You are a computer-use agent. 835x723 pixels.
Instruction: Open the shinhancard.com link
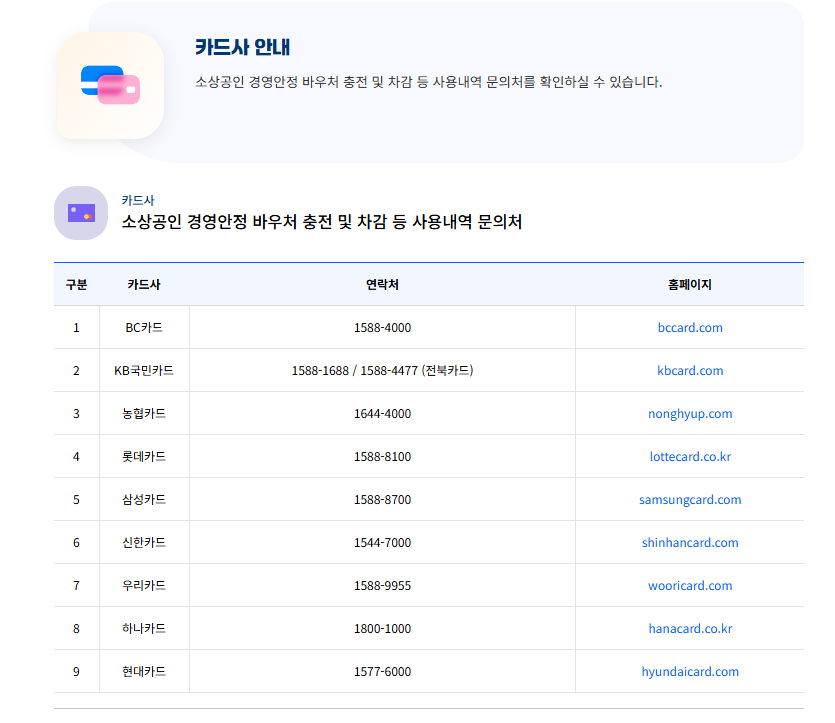(x=690, y=543)
